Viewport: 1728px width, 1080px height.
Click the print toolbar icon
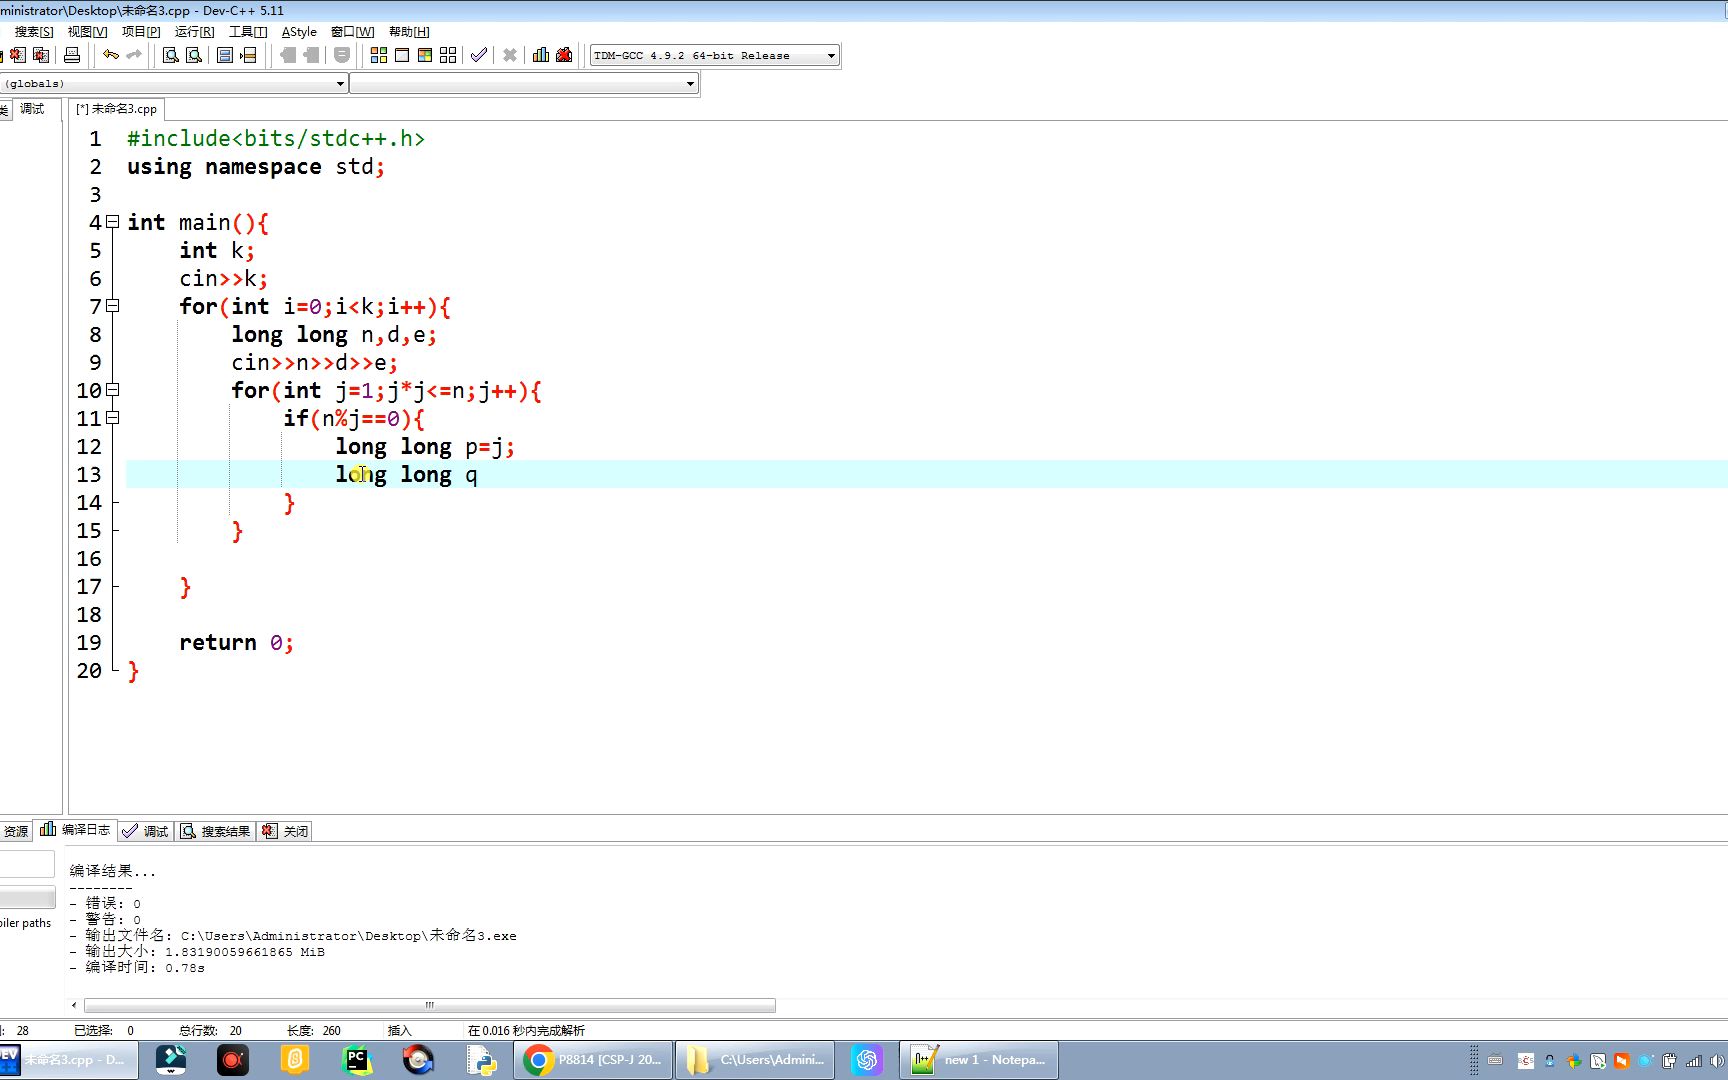tap(72, 55)
